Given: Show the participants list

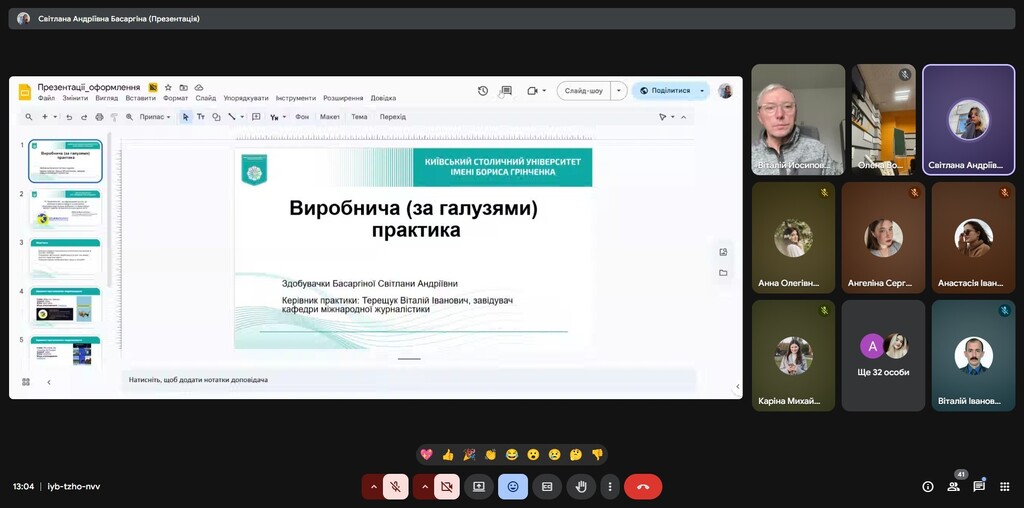Looking at the screenshot, I should tap(953, 487).
